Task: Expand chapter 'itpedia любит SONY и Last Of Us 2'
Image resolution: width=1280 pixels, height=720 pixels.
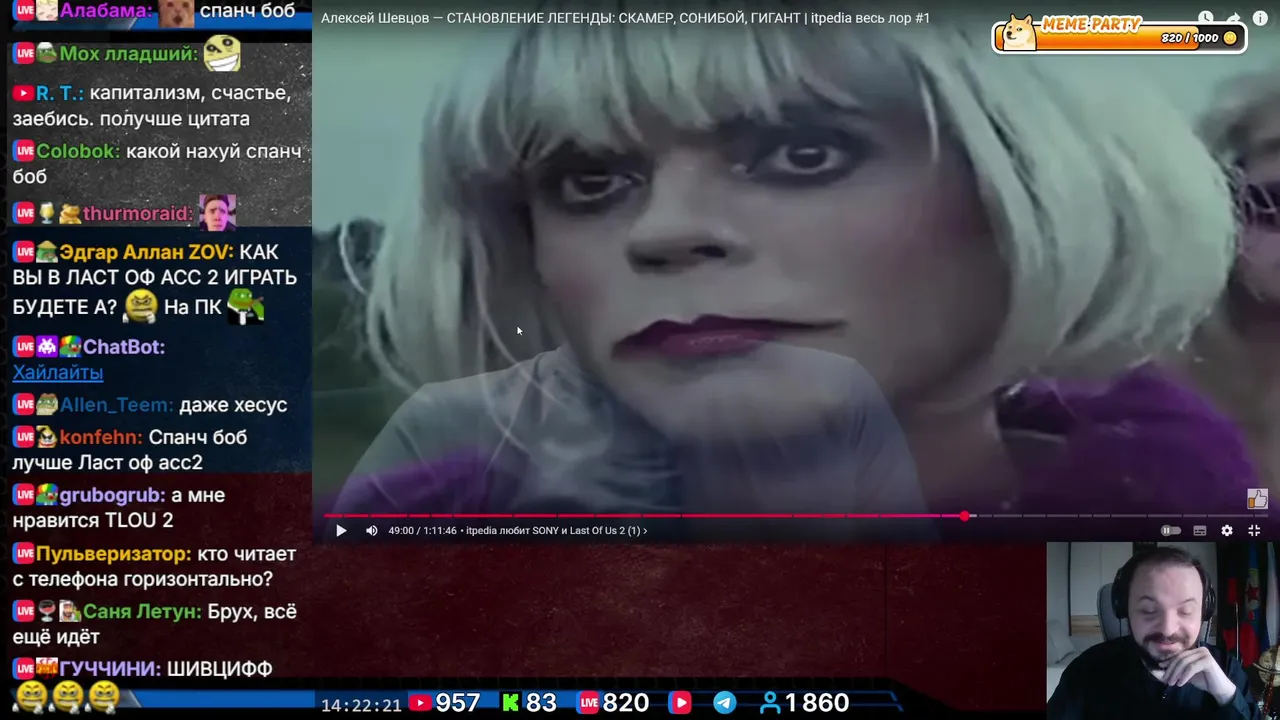Action: (x=556, y=531)
